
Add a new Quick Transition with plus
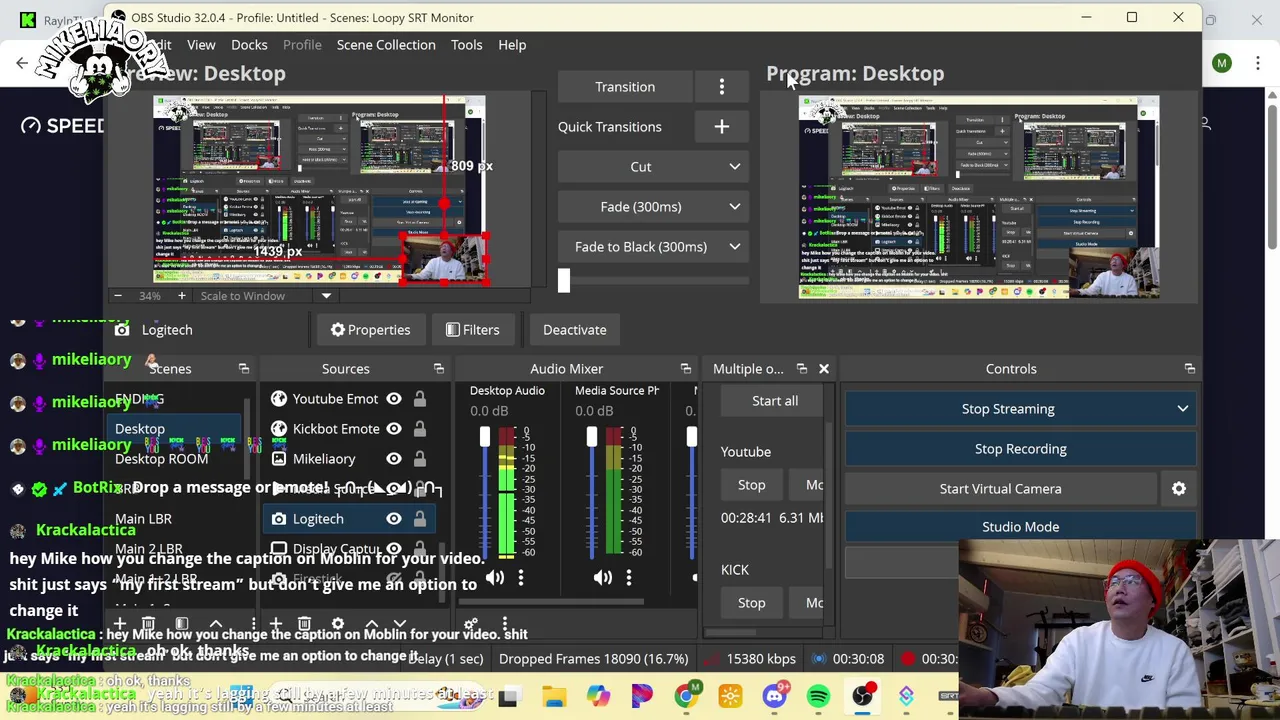click(721, 127)
